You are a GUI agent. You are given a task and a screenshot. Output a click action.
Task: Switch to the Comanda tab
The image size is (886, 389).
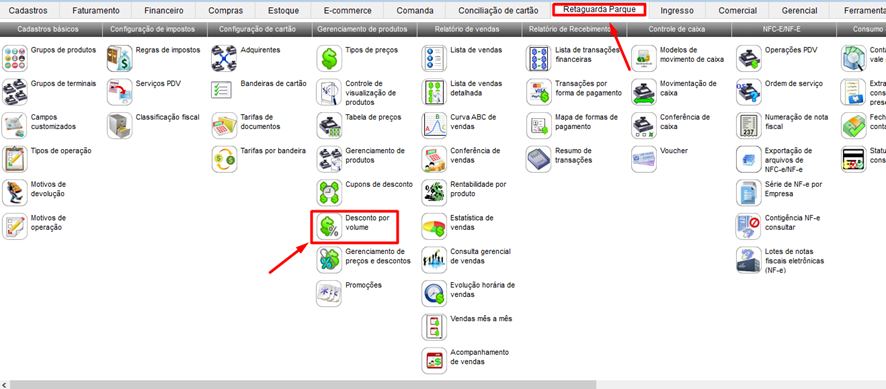415,11
